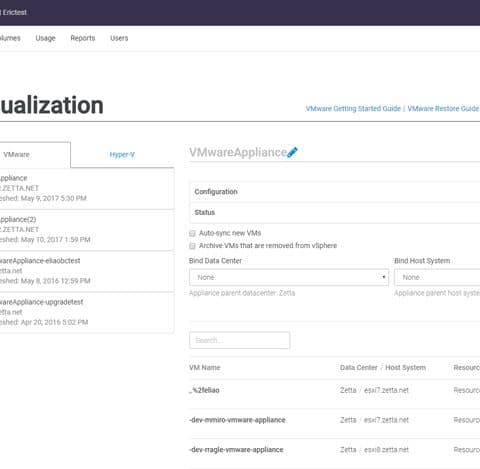Screen dimensions: 480x469
Task: Open the VMware Getting Started Guide link
Action: pos(353,109)
